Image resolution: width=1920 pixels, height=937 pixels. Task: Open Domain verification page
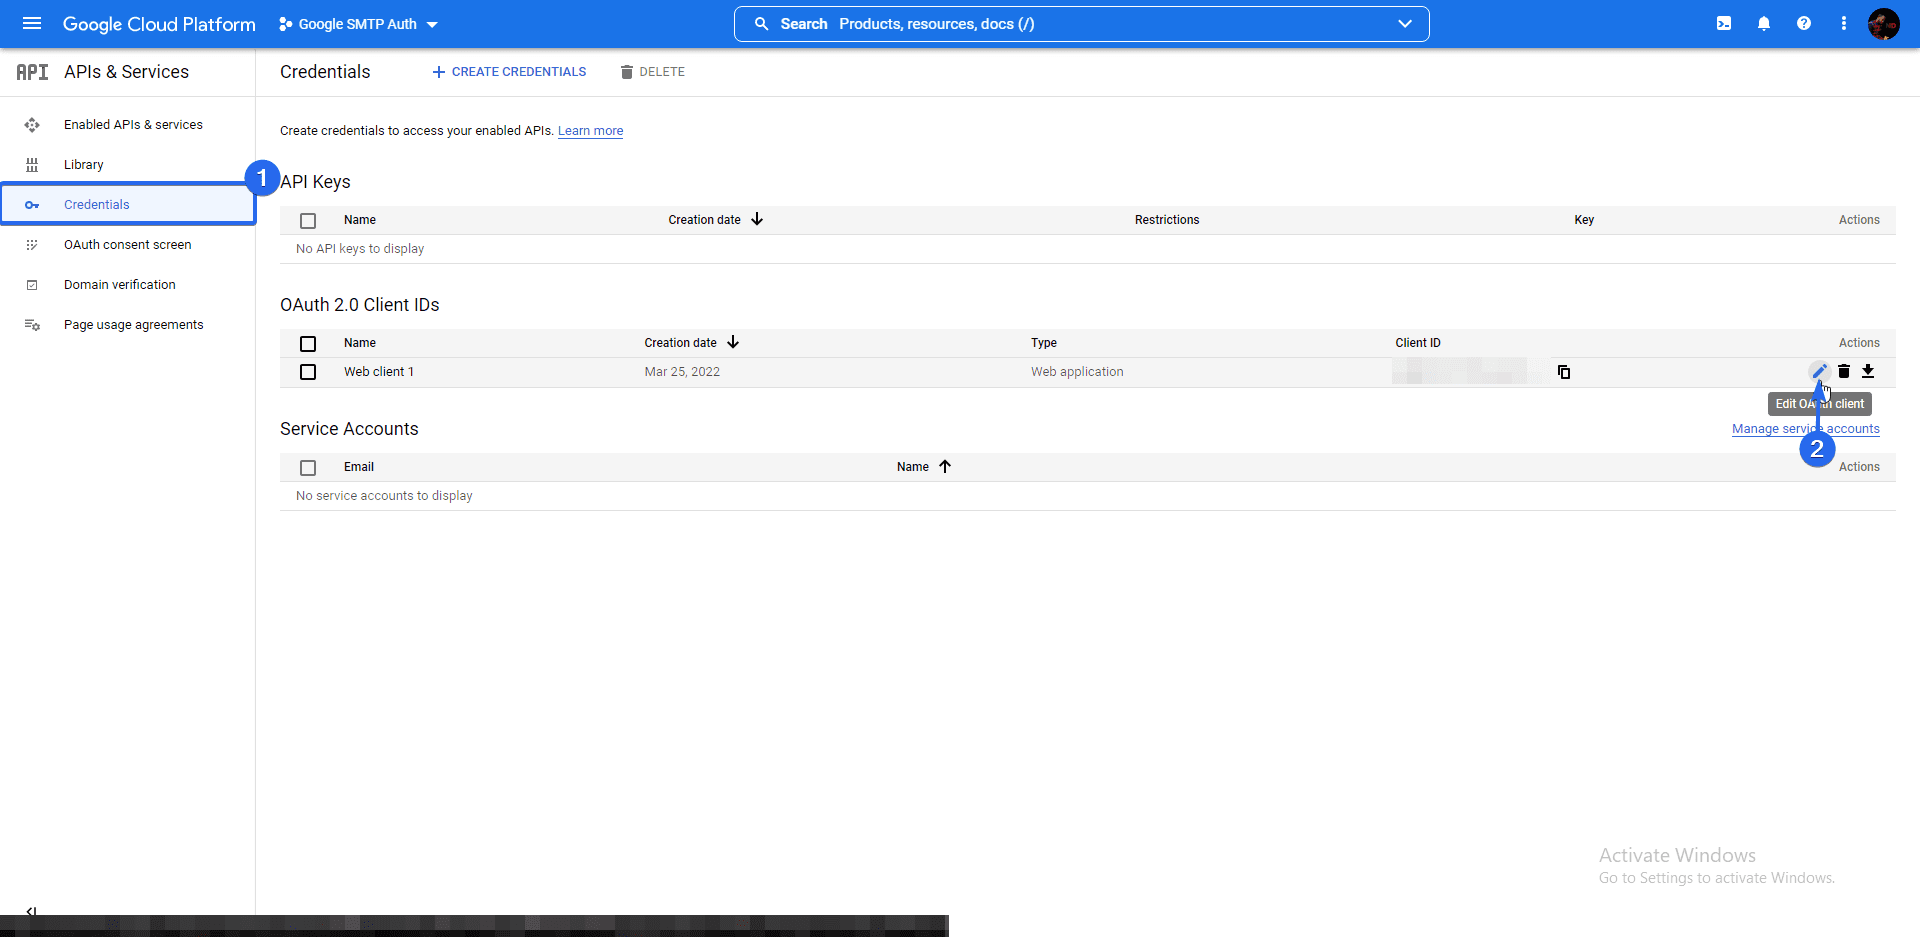[x=119, y=285]
